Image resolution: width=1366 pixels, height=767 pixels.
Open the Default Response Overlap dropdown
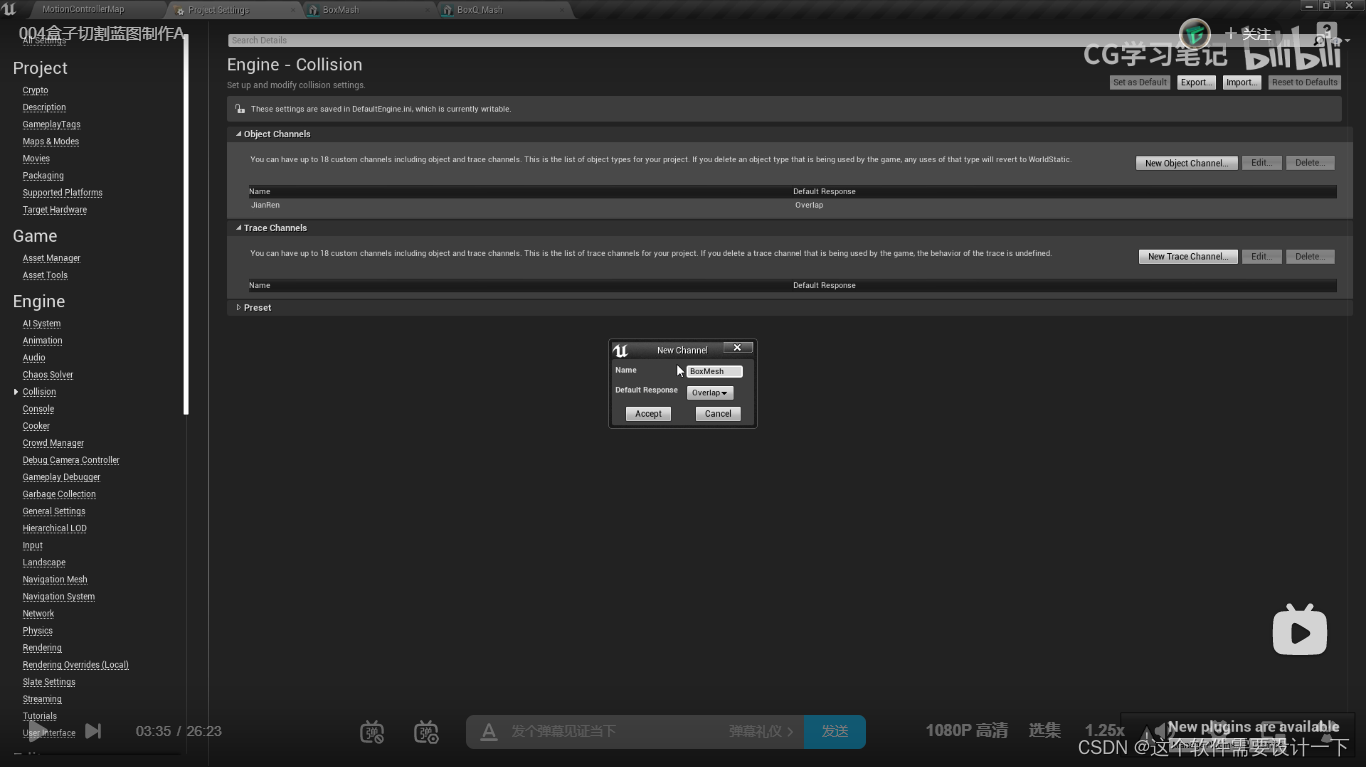(x=710, y=393)
